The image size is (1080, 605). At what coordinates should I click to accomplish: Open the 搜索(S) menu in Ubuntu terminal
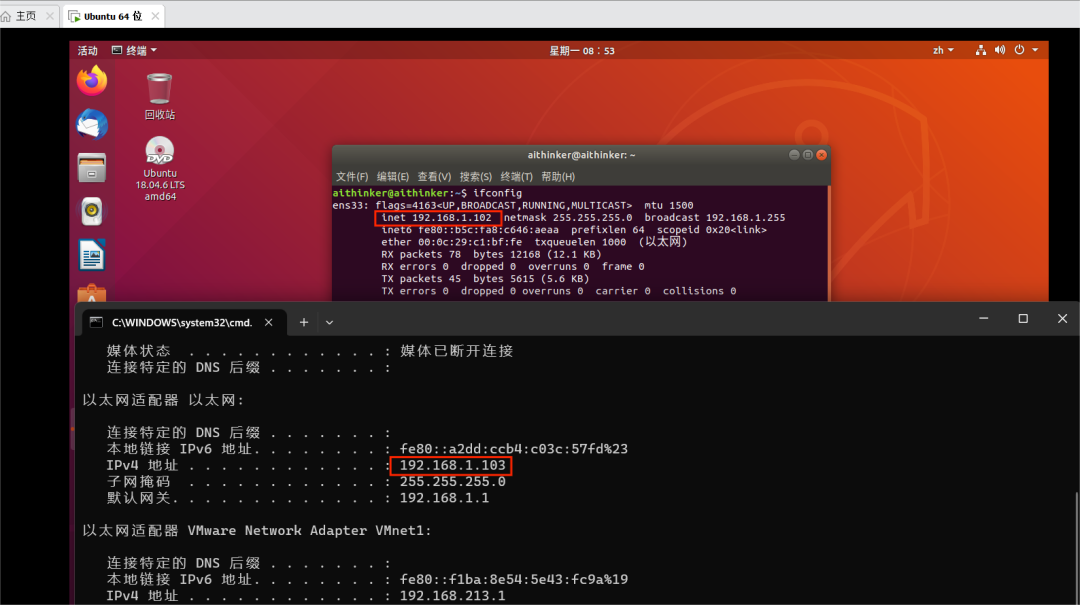[x=476, y=177]
